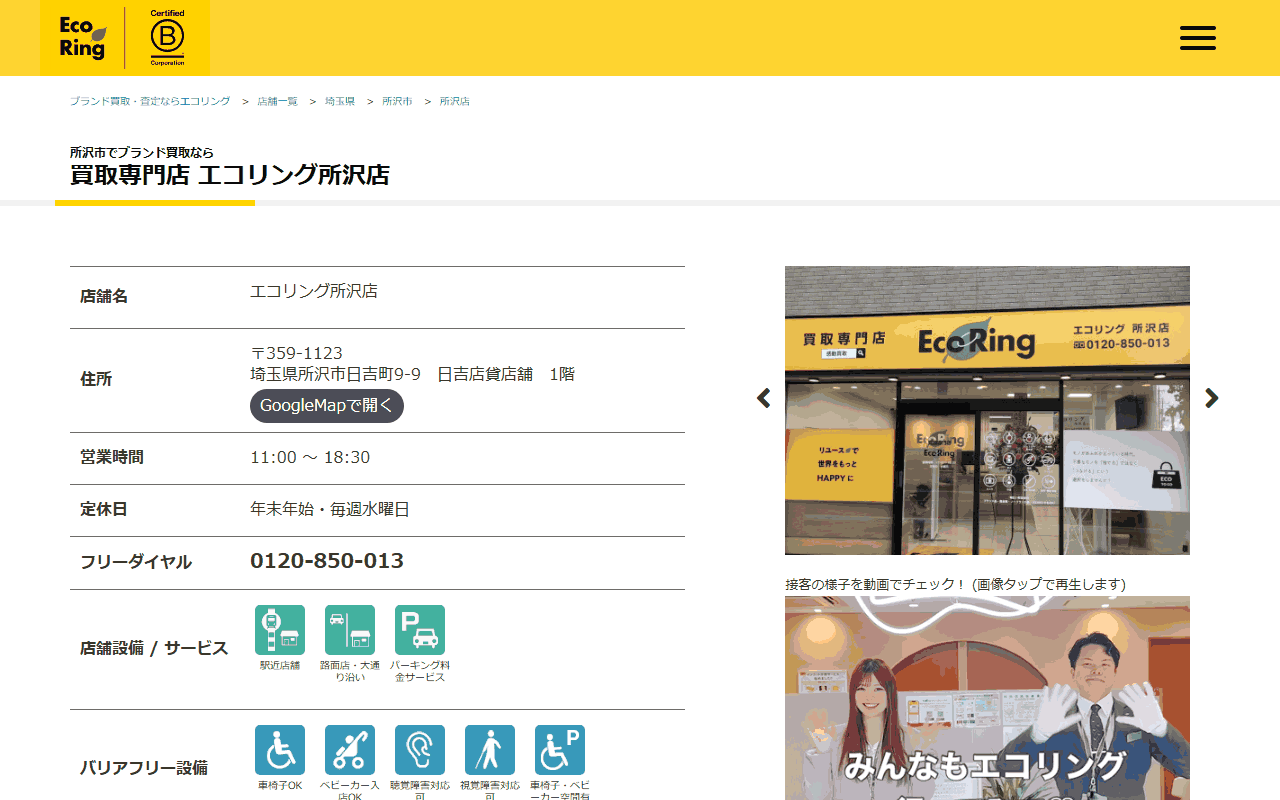Image resolution: width=1280 pixels, height=800 pixels.
Task: Click the 路面店・大通り沿い icon
Action: pos(350,630)
